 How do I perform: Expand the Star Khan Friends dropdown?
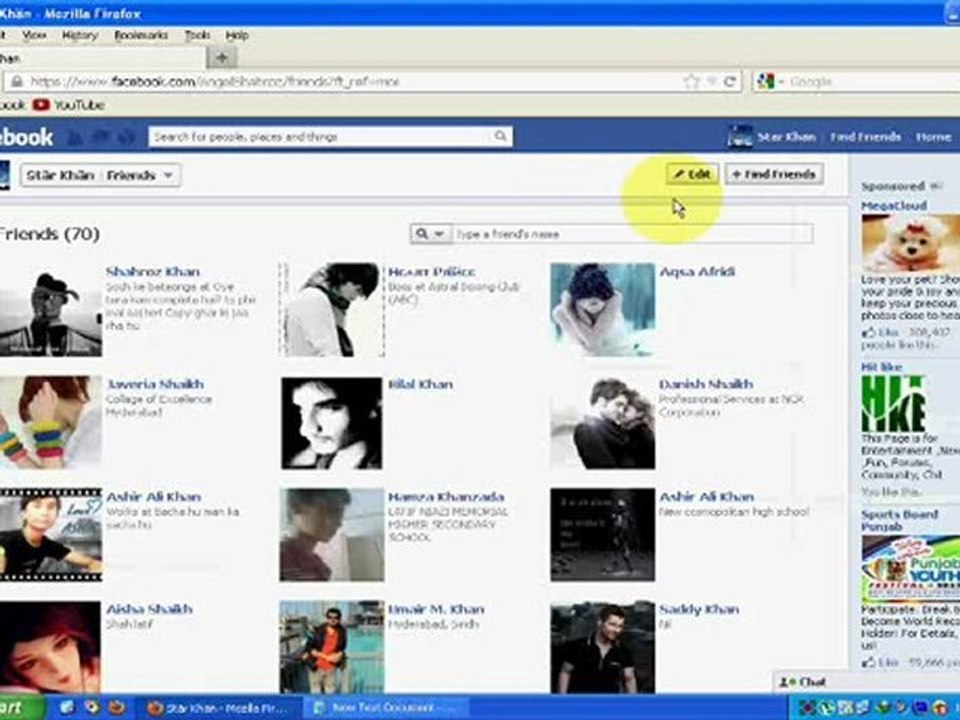(101, 175)
